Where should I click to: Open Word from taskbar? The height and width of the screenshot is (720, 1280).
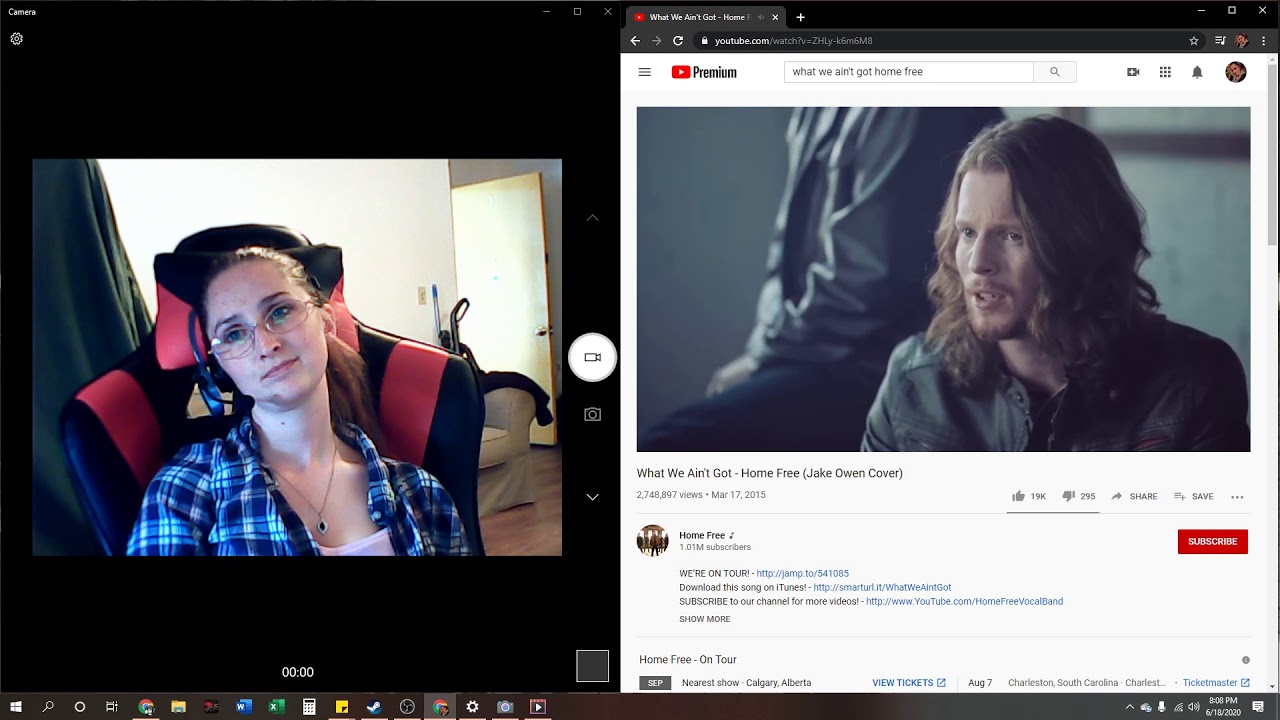(243, 707)
